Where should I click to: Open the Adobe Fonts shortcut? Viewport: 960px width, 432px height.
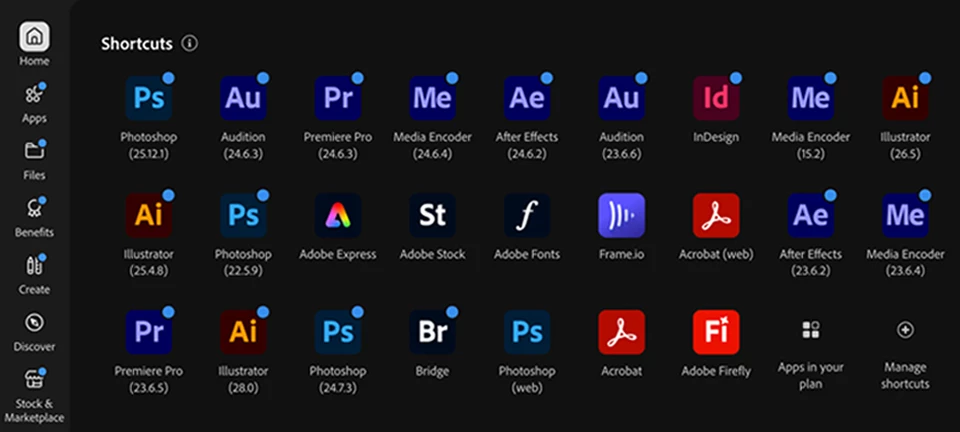tap(527, 215)
